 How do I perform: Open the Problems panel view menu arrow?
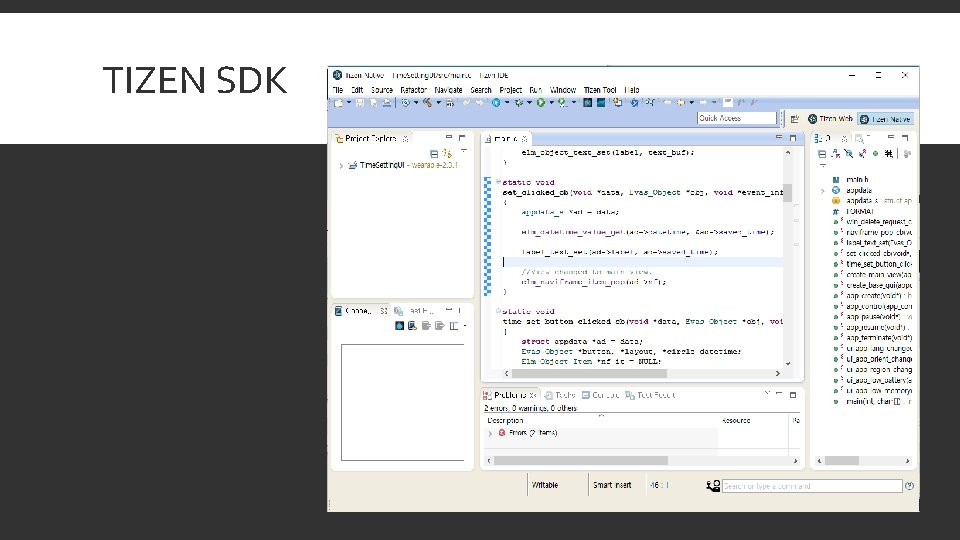pos(767,393)
